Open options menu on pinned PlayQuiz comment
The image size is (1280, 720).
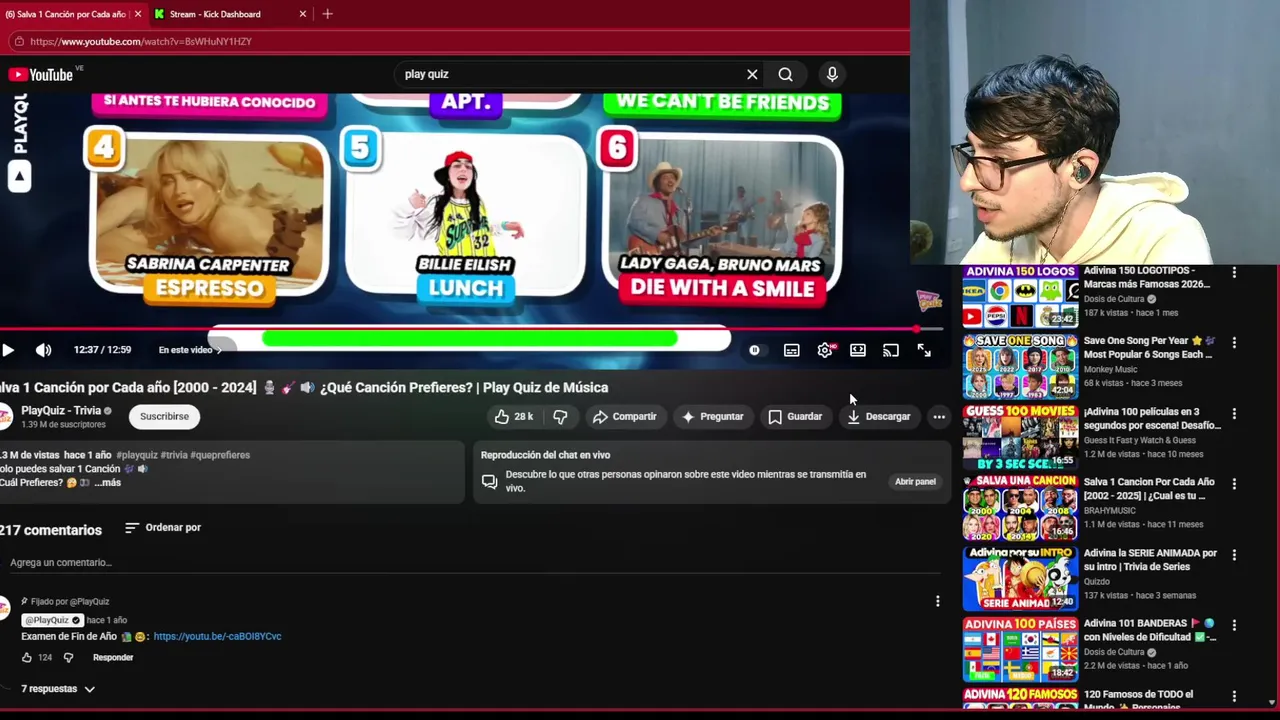[937, 601]
